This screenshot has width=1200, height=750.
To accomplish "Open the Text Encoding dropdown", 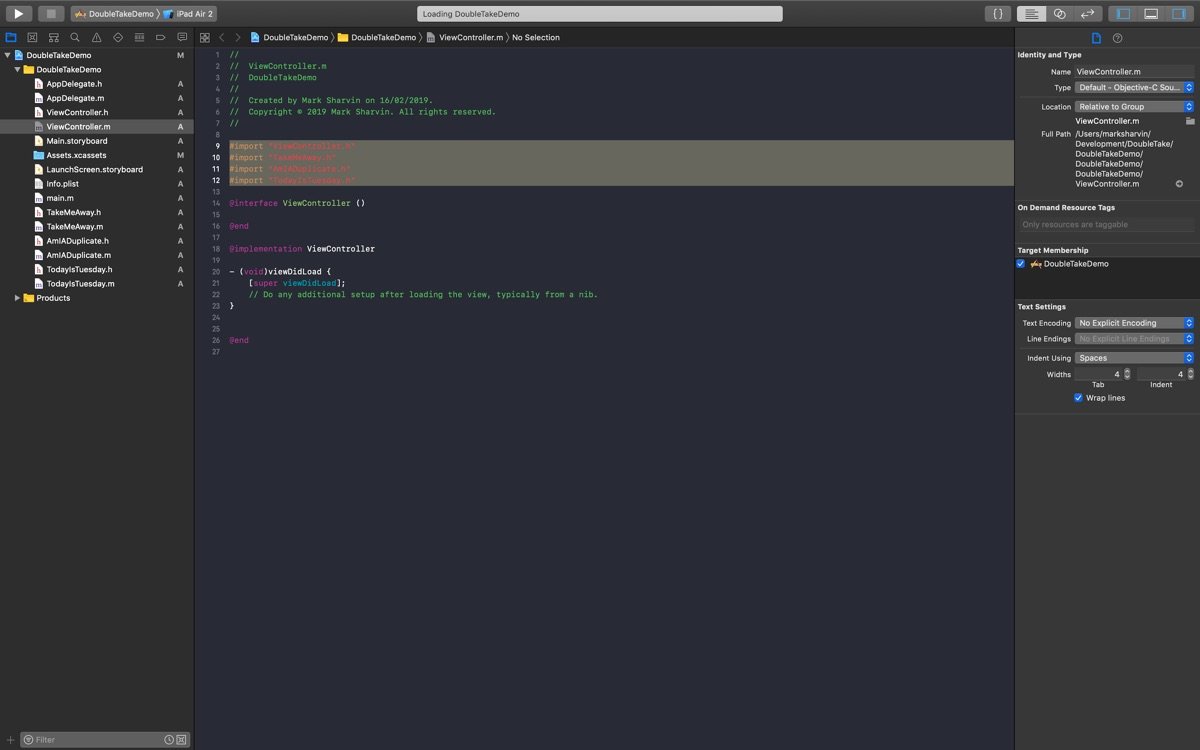I will (1134, 323).
